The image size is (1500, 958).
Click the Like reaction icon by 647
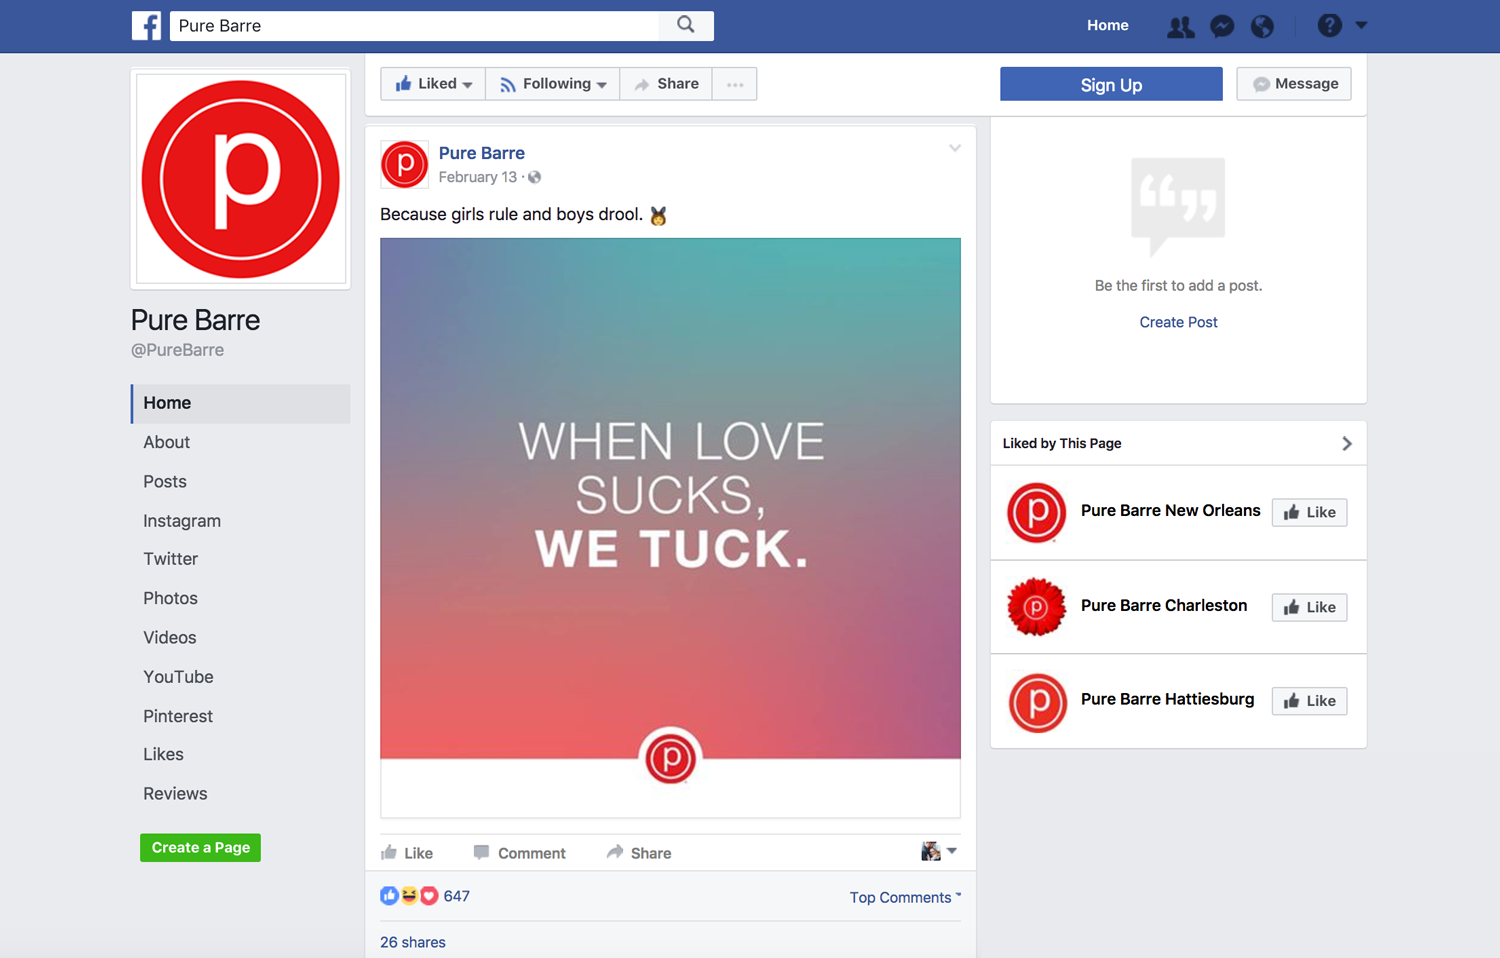[x=389, y=896]
